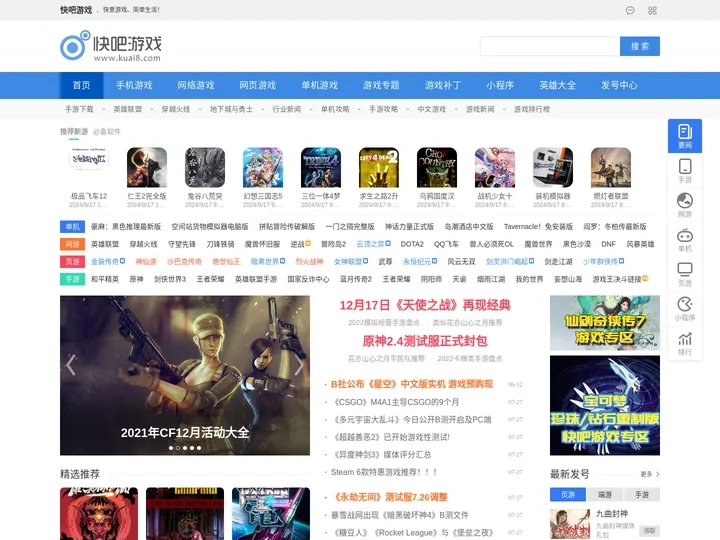Open news 《永劫无间》测试服7.26调整
Viewport: 720px width, 540px height.
(x=389, y=497)
